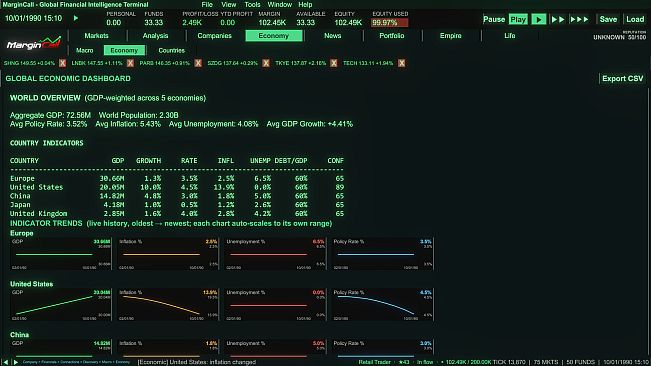
Task: Select the Economy sub-tab
Action: coord(124,50)
